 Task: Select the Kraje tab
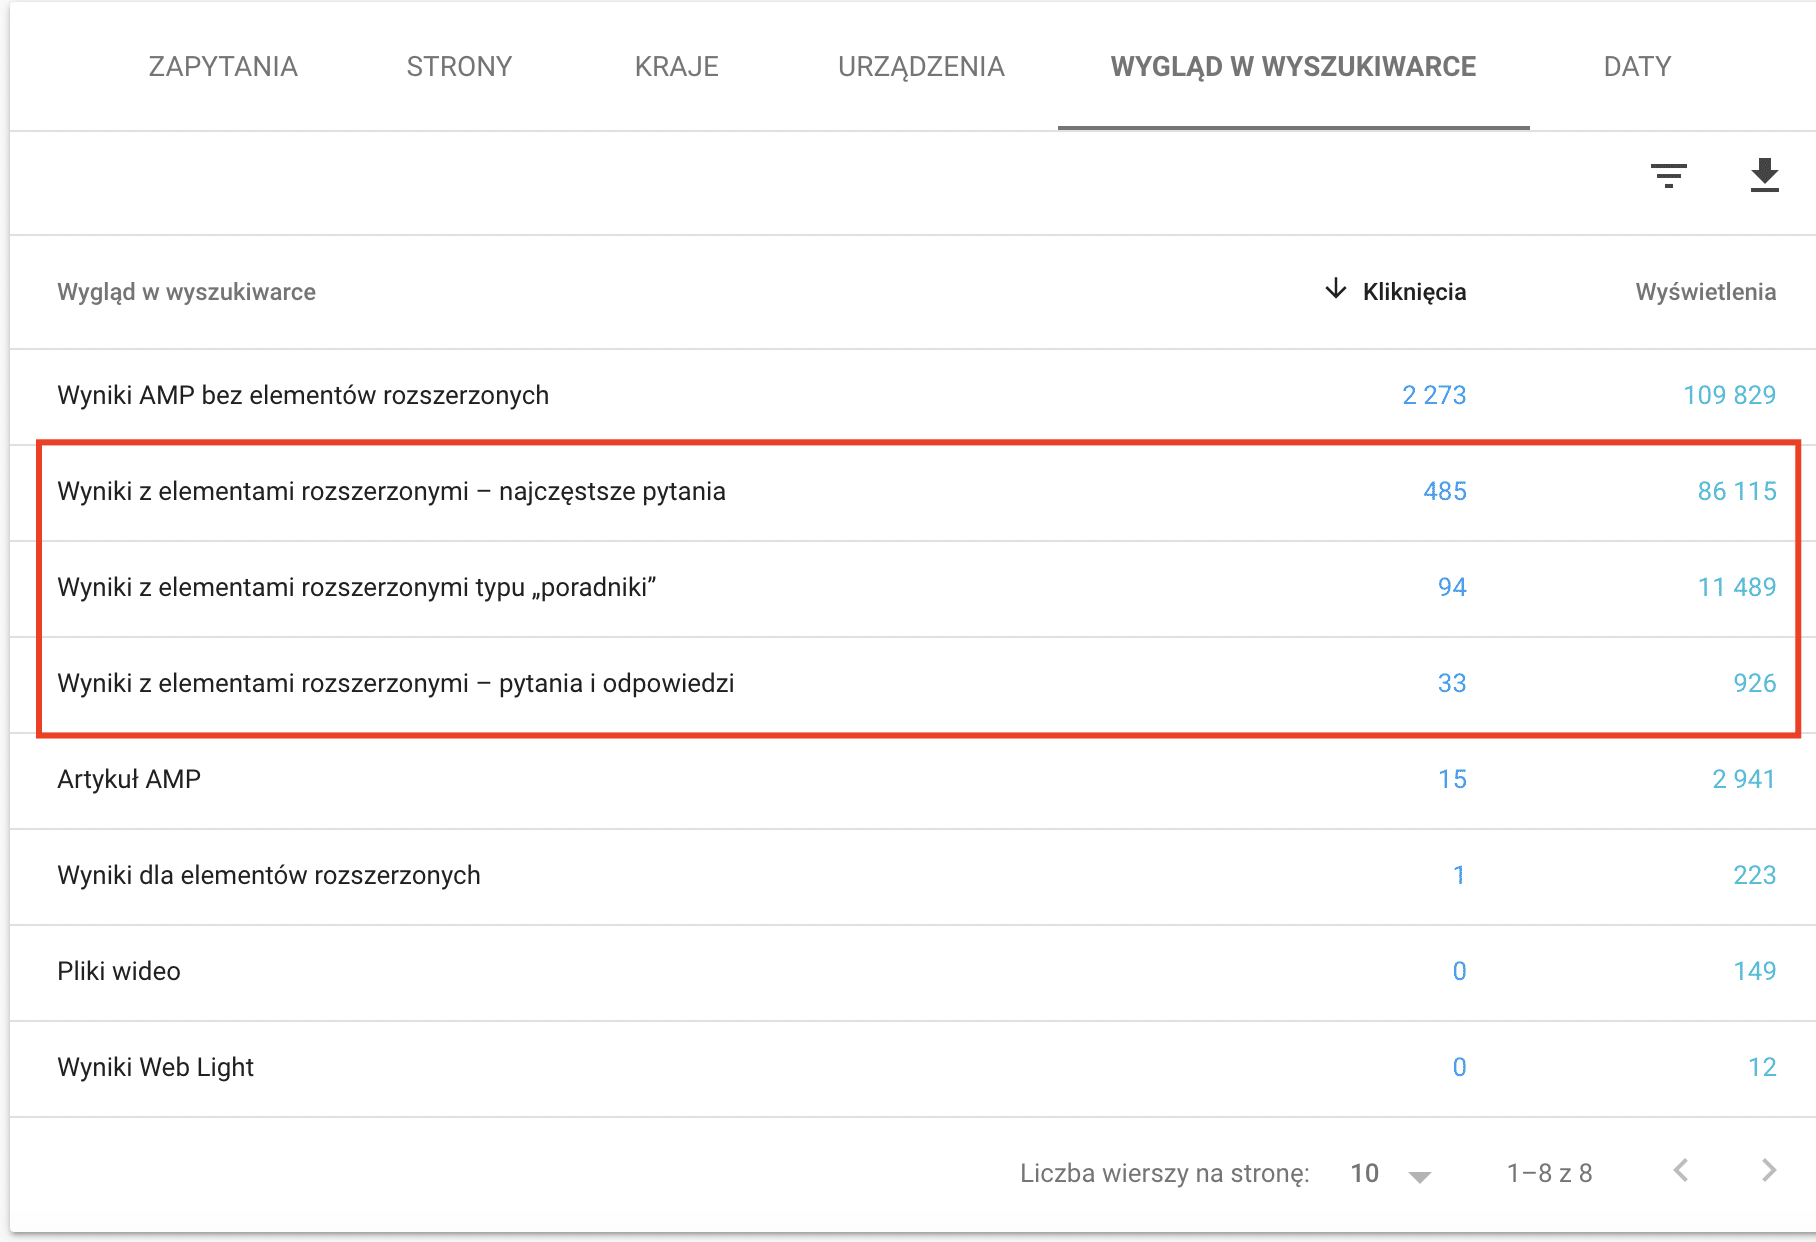[676, 67]
